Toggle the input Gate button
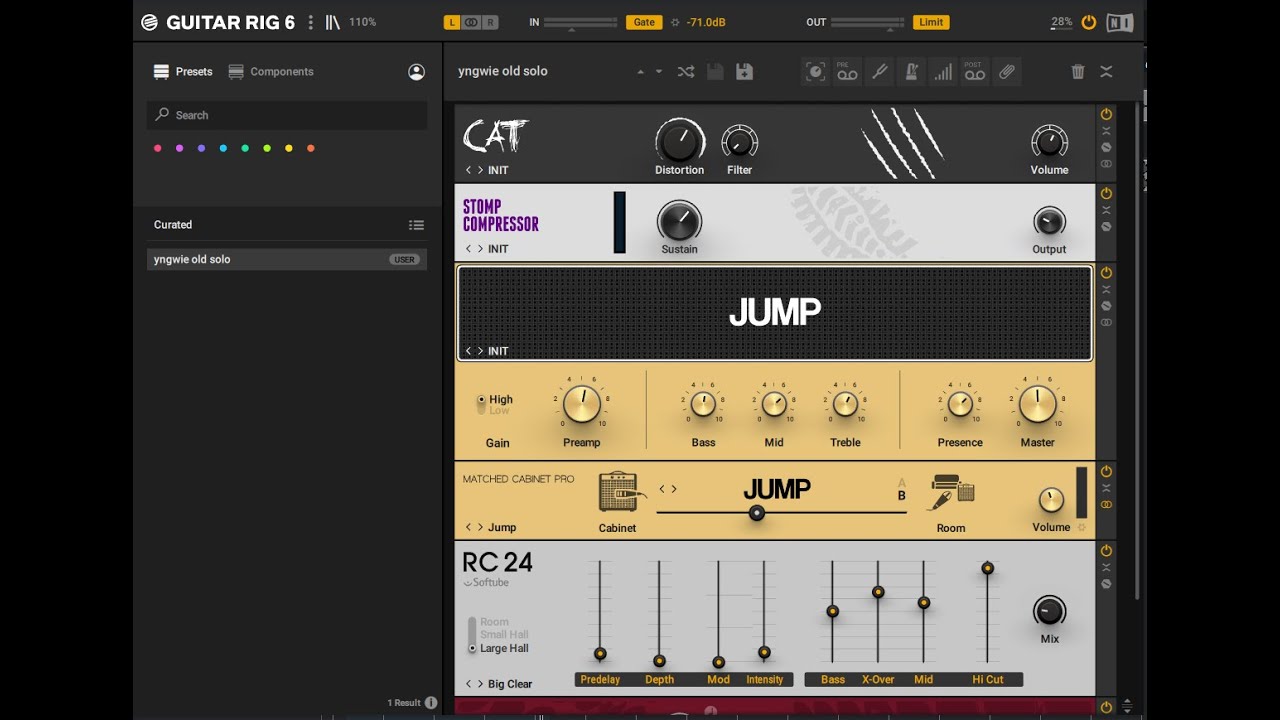The height and width of the screenshot is (720, 1280). pyautogui.click(x=644, y=22)
